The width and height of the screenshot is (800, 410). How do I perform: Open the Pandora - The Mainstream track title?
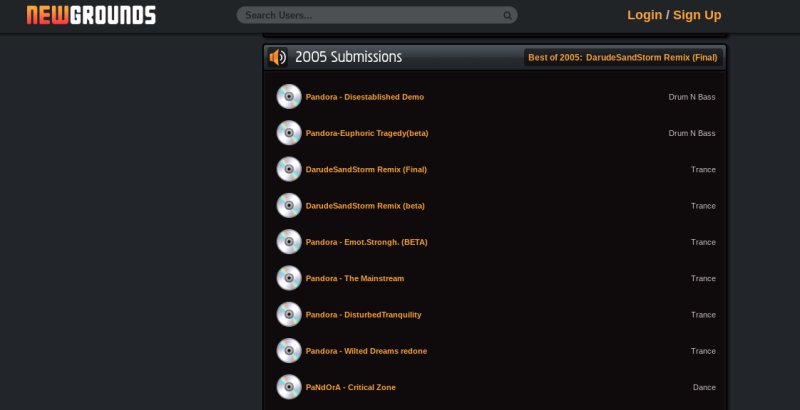[x=355, y=278]
